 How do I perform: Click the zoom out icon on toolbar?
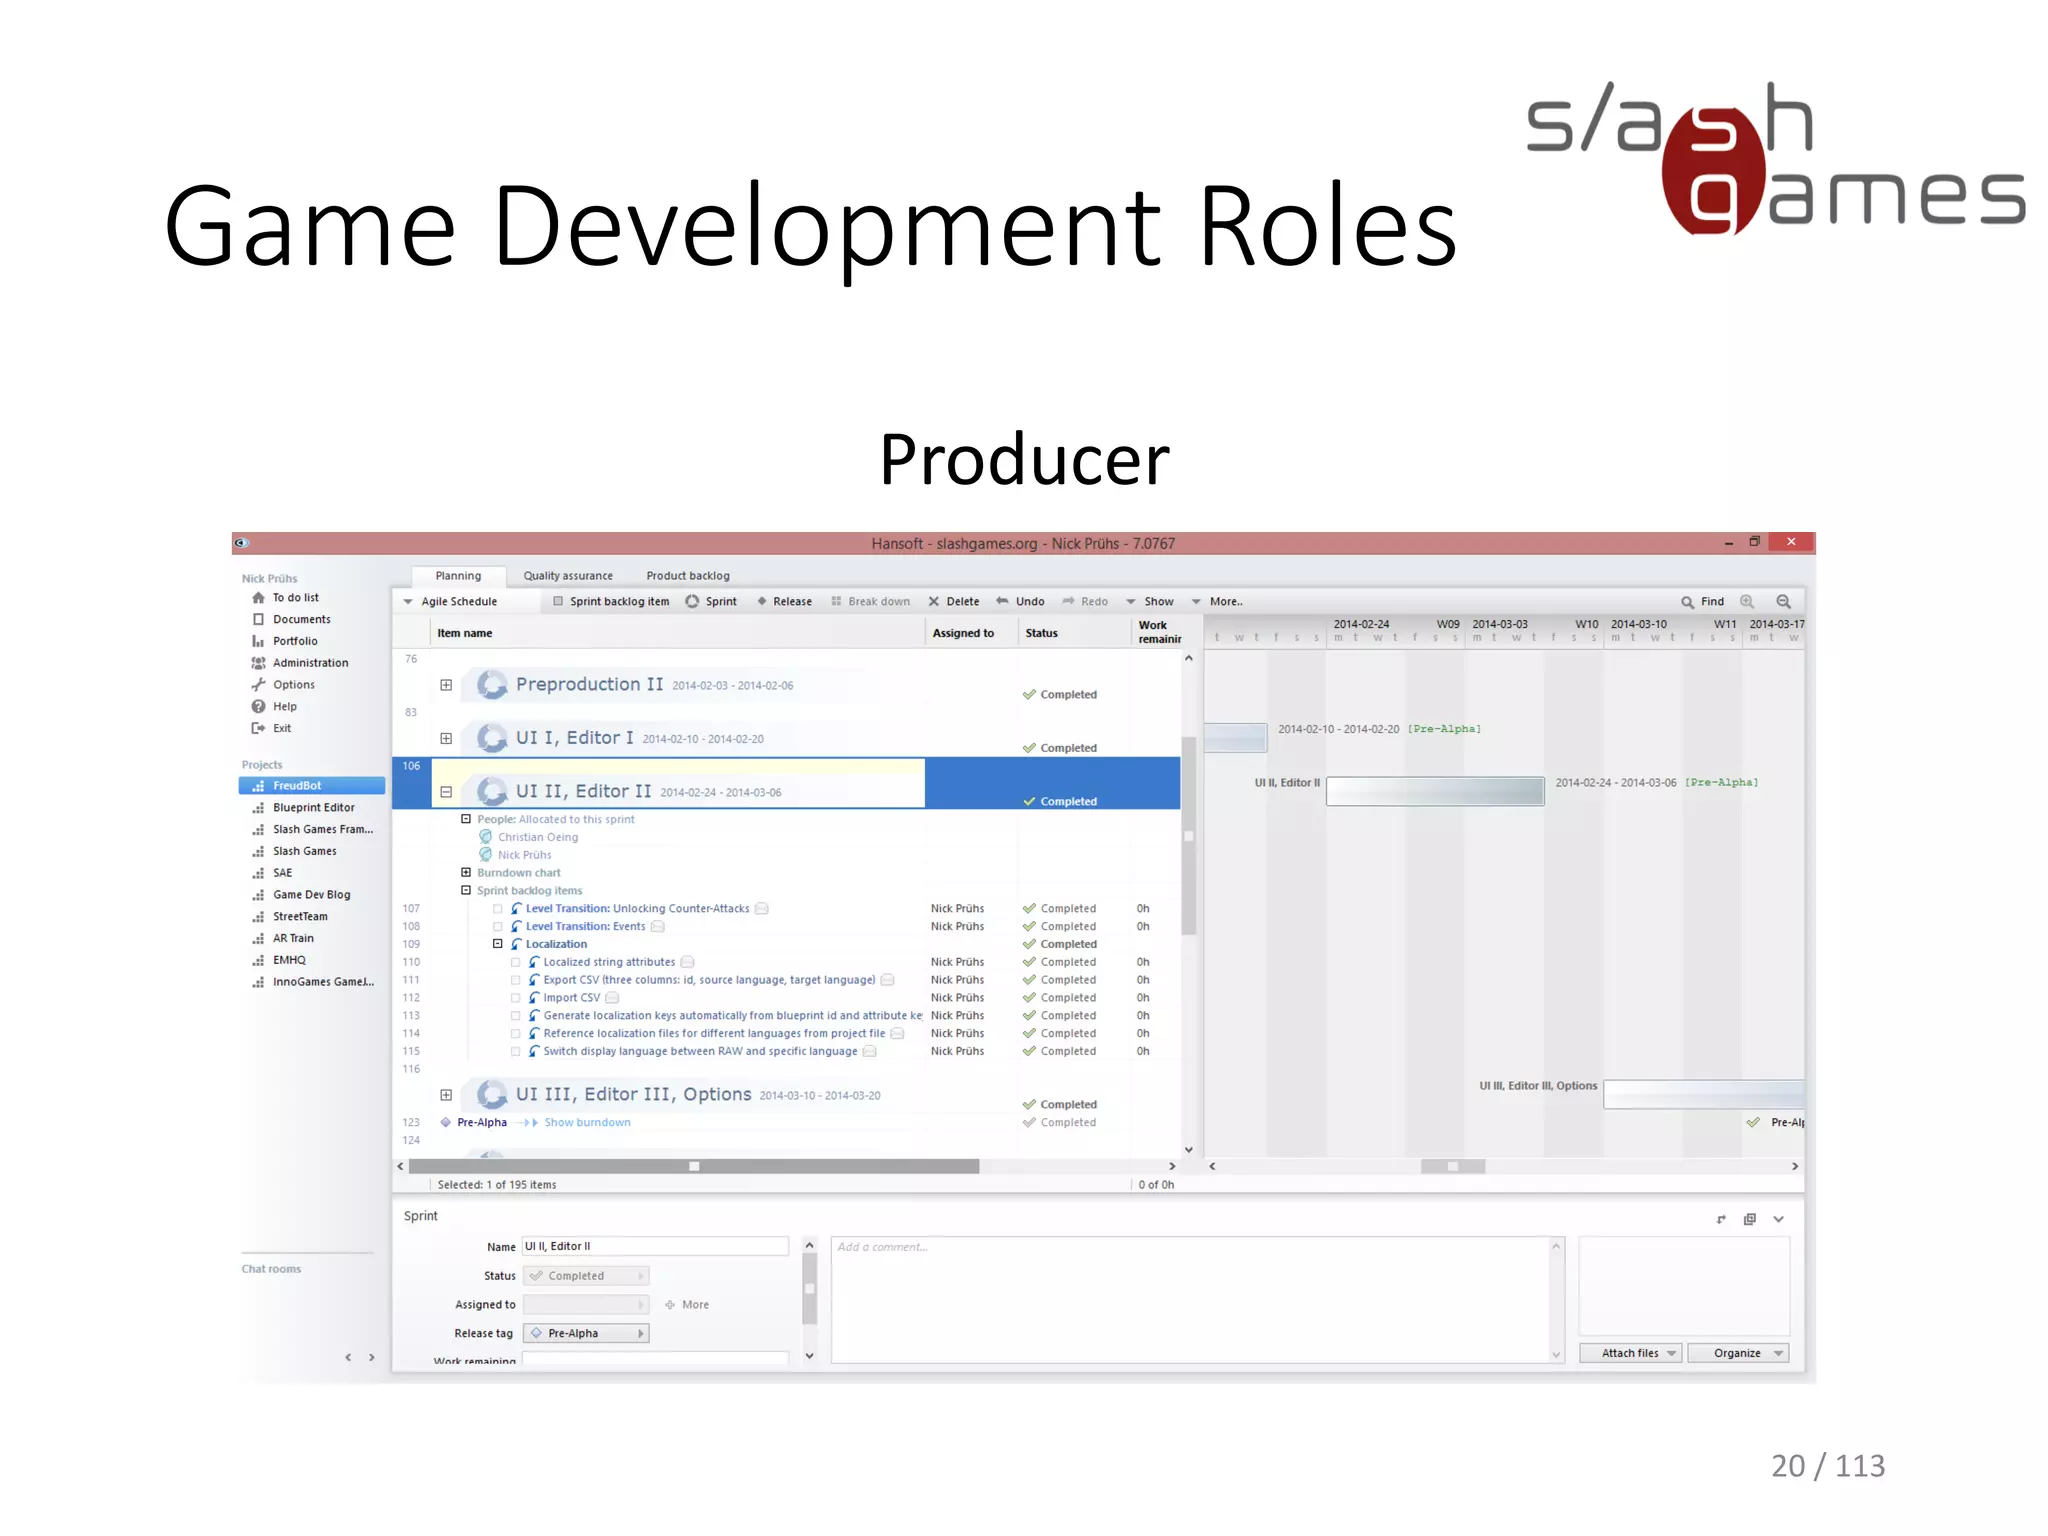[x=1783, y=602]
